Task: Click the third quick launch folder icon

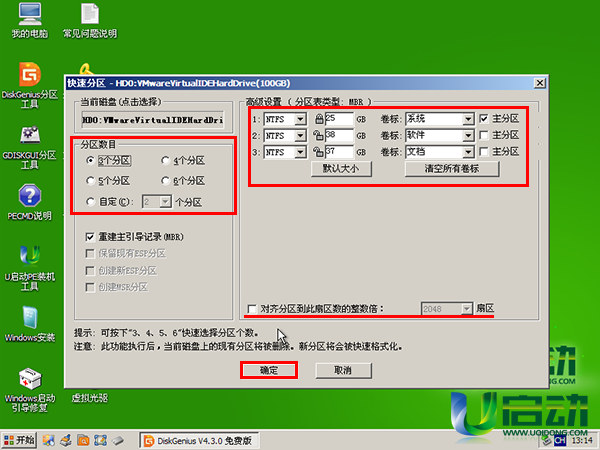Action: click(x=83, y=440)
